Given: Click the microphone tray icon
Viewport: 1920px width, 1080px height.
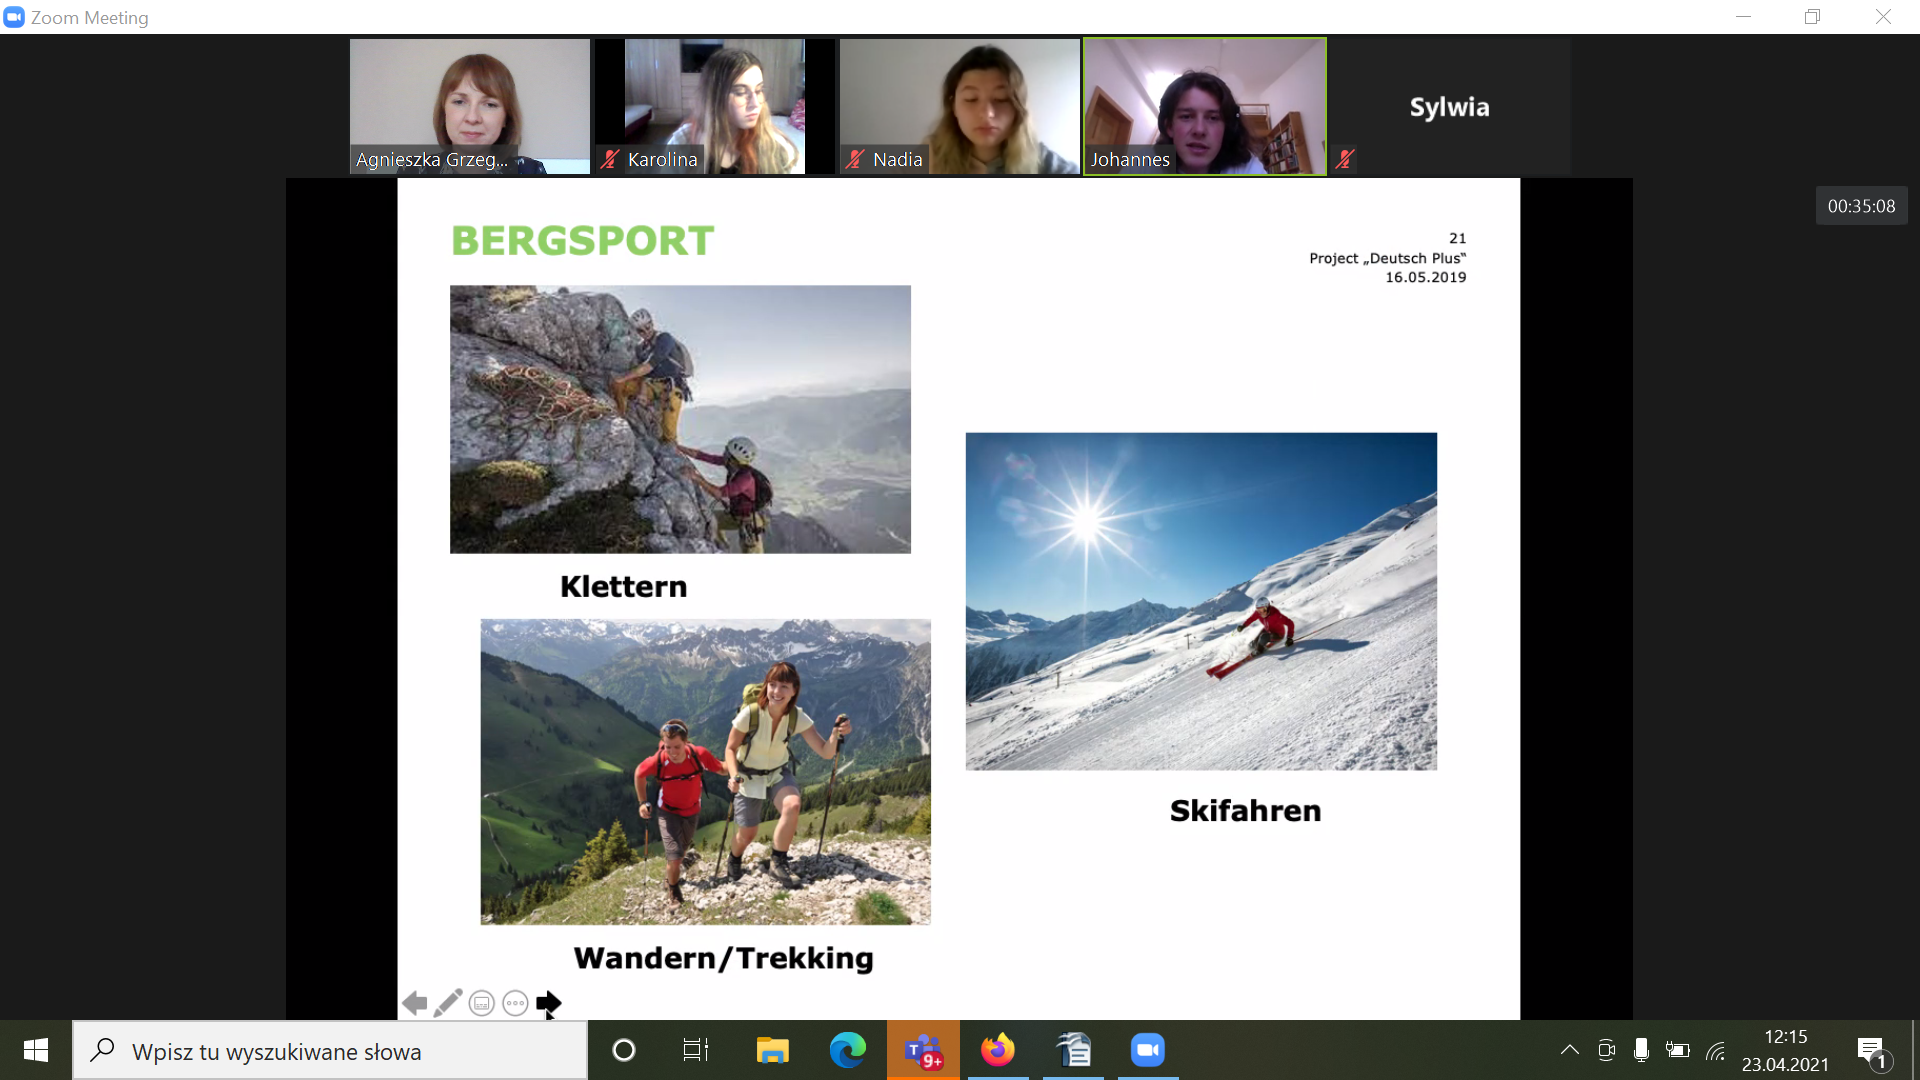Looking at the screenshot, I should coord(1641,1050).
